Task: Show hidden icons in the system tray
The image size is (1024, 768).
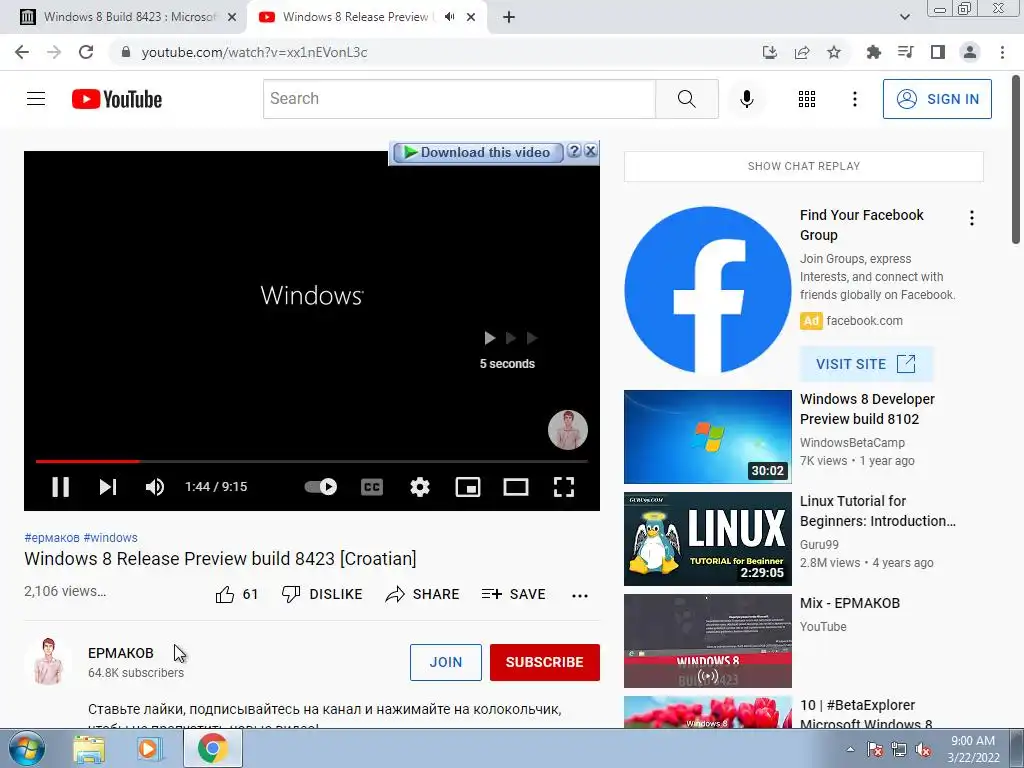Action: [850, 749]
